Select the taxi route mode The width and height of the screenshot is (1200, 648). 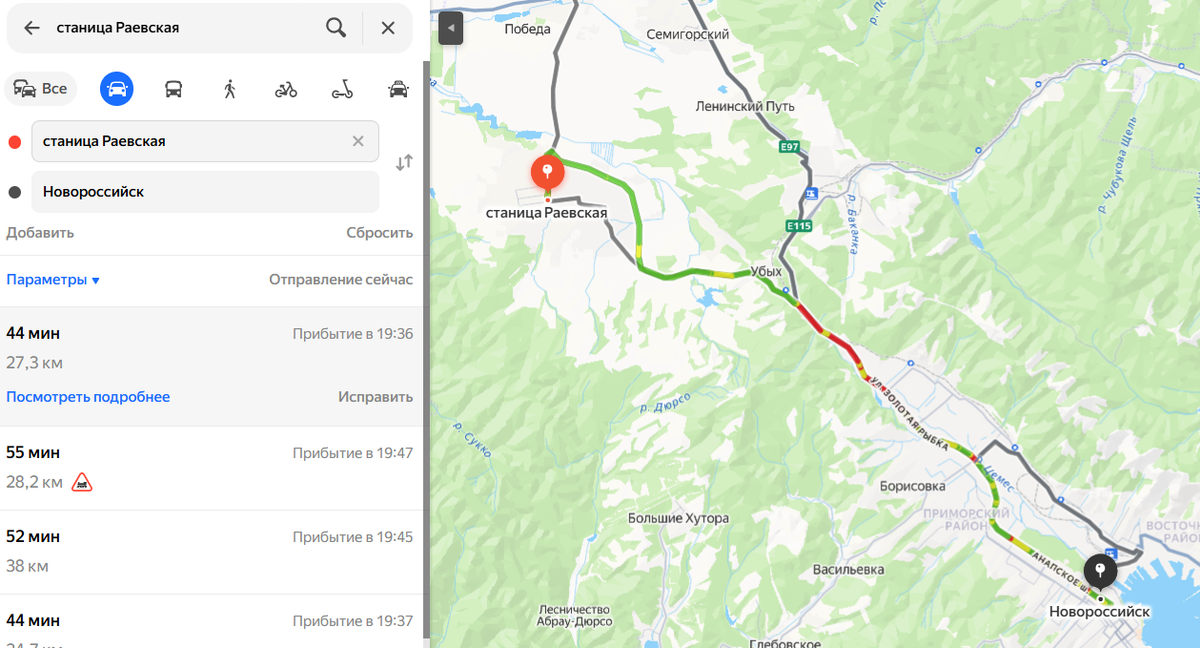398,89
